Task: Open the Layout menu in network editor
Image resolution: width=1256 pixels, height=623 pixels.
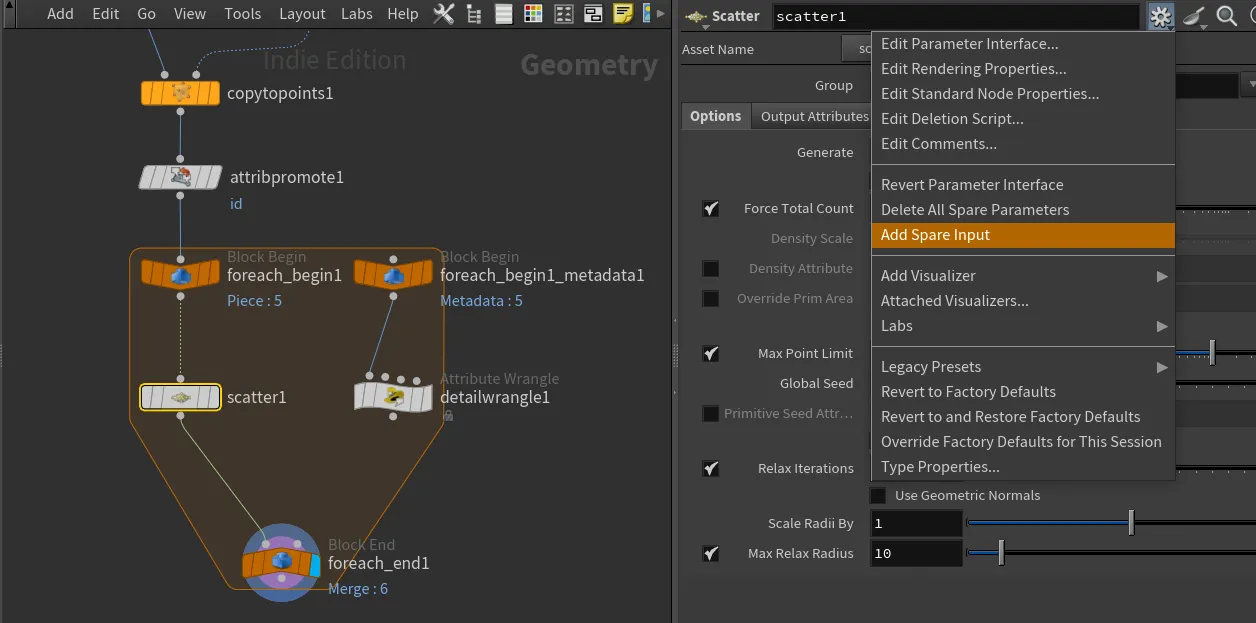Action: tap(302, 14)
